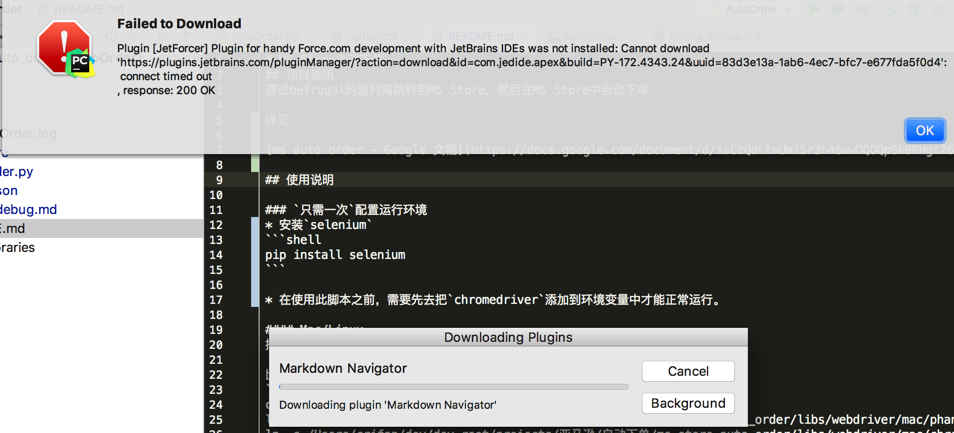The width and height of the screenshot is (954, 433).
Task: Click the '### `只需一次`配置运行环境' line
Action: click(346, 210)
